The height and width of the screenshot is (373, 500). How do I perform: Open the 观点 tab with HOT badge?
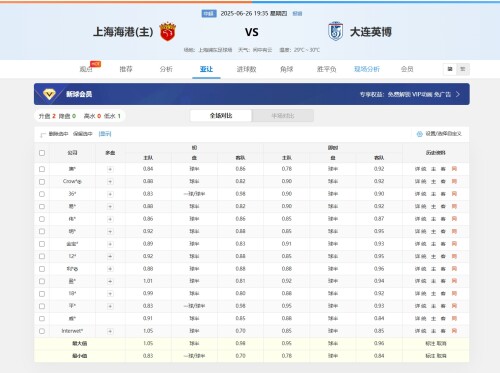point(86,69)
